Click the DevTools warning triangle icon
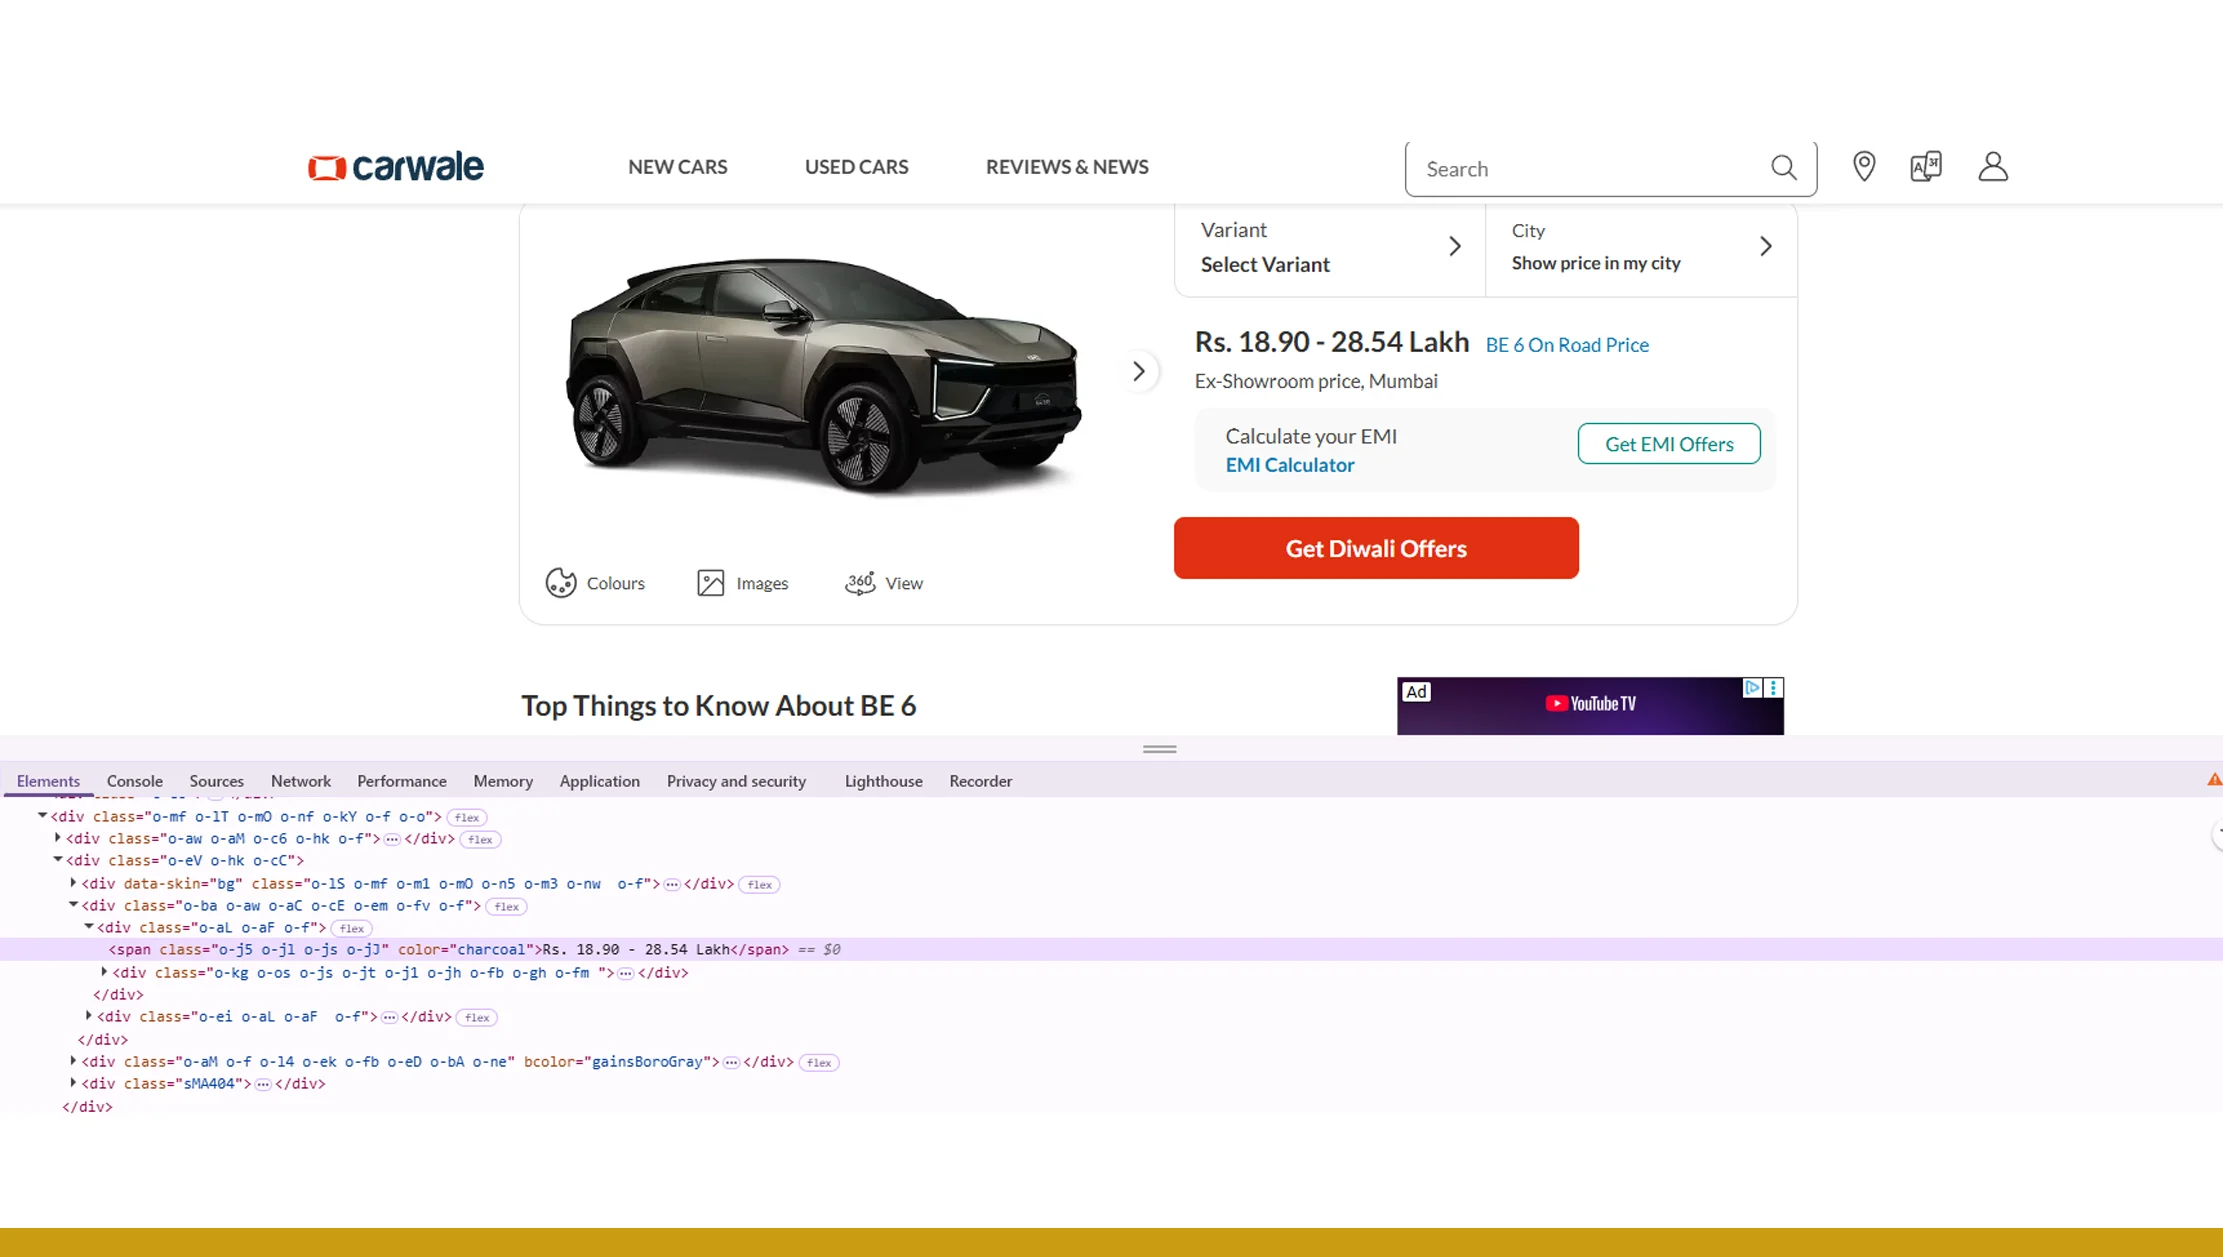Image resolution: width=2223 pixels, height=1257 pixels. (2213, 779)
